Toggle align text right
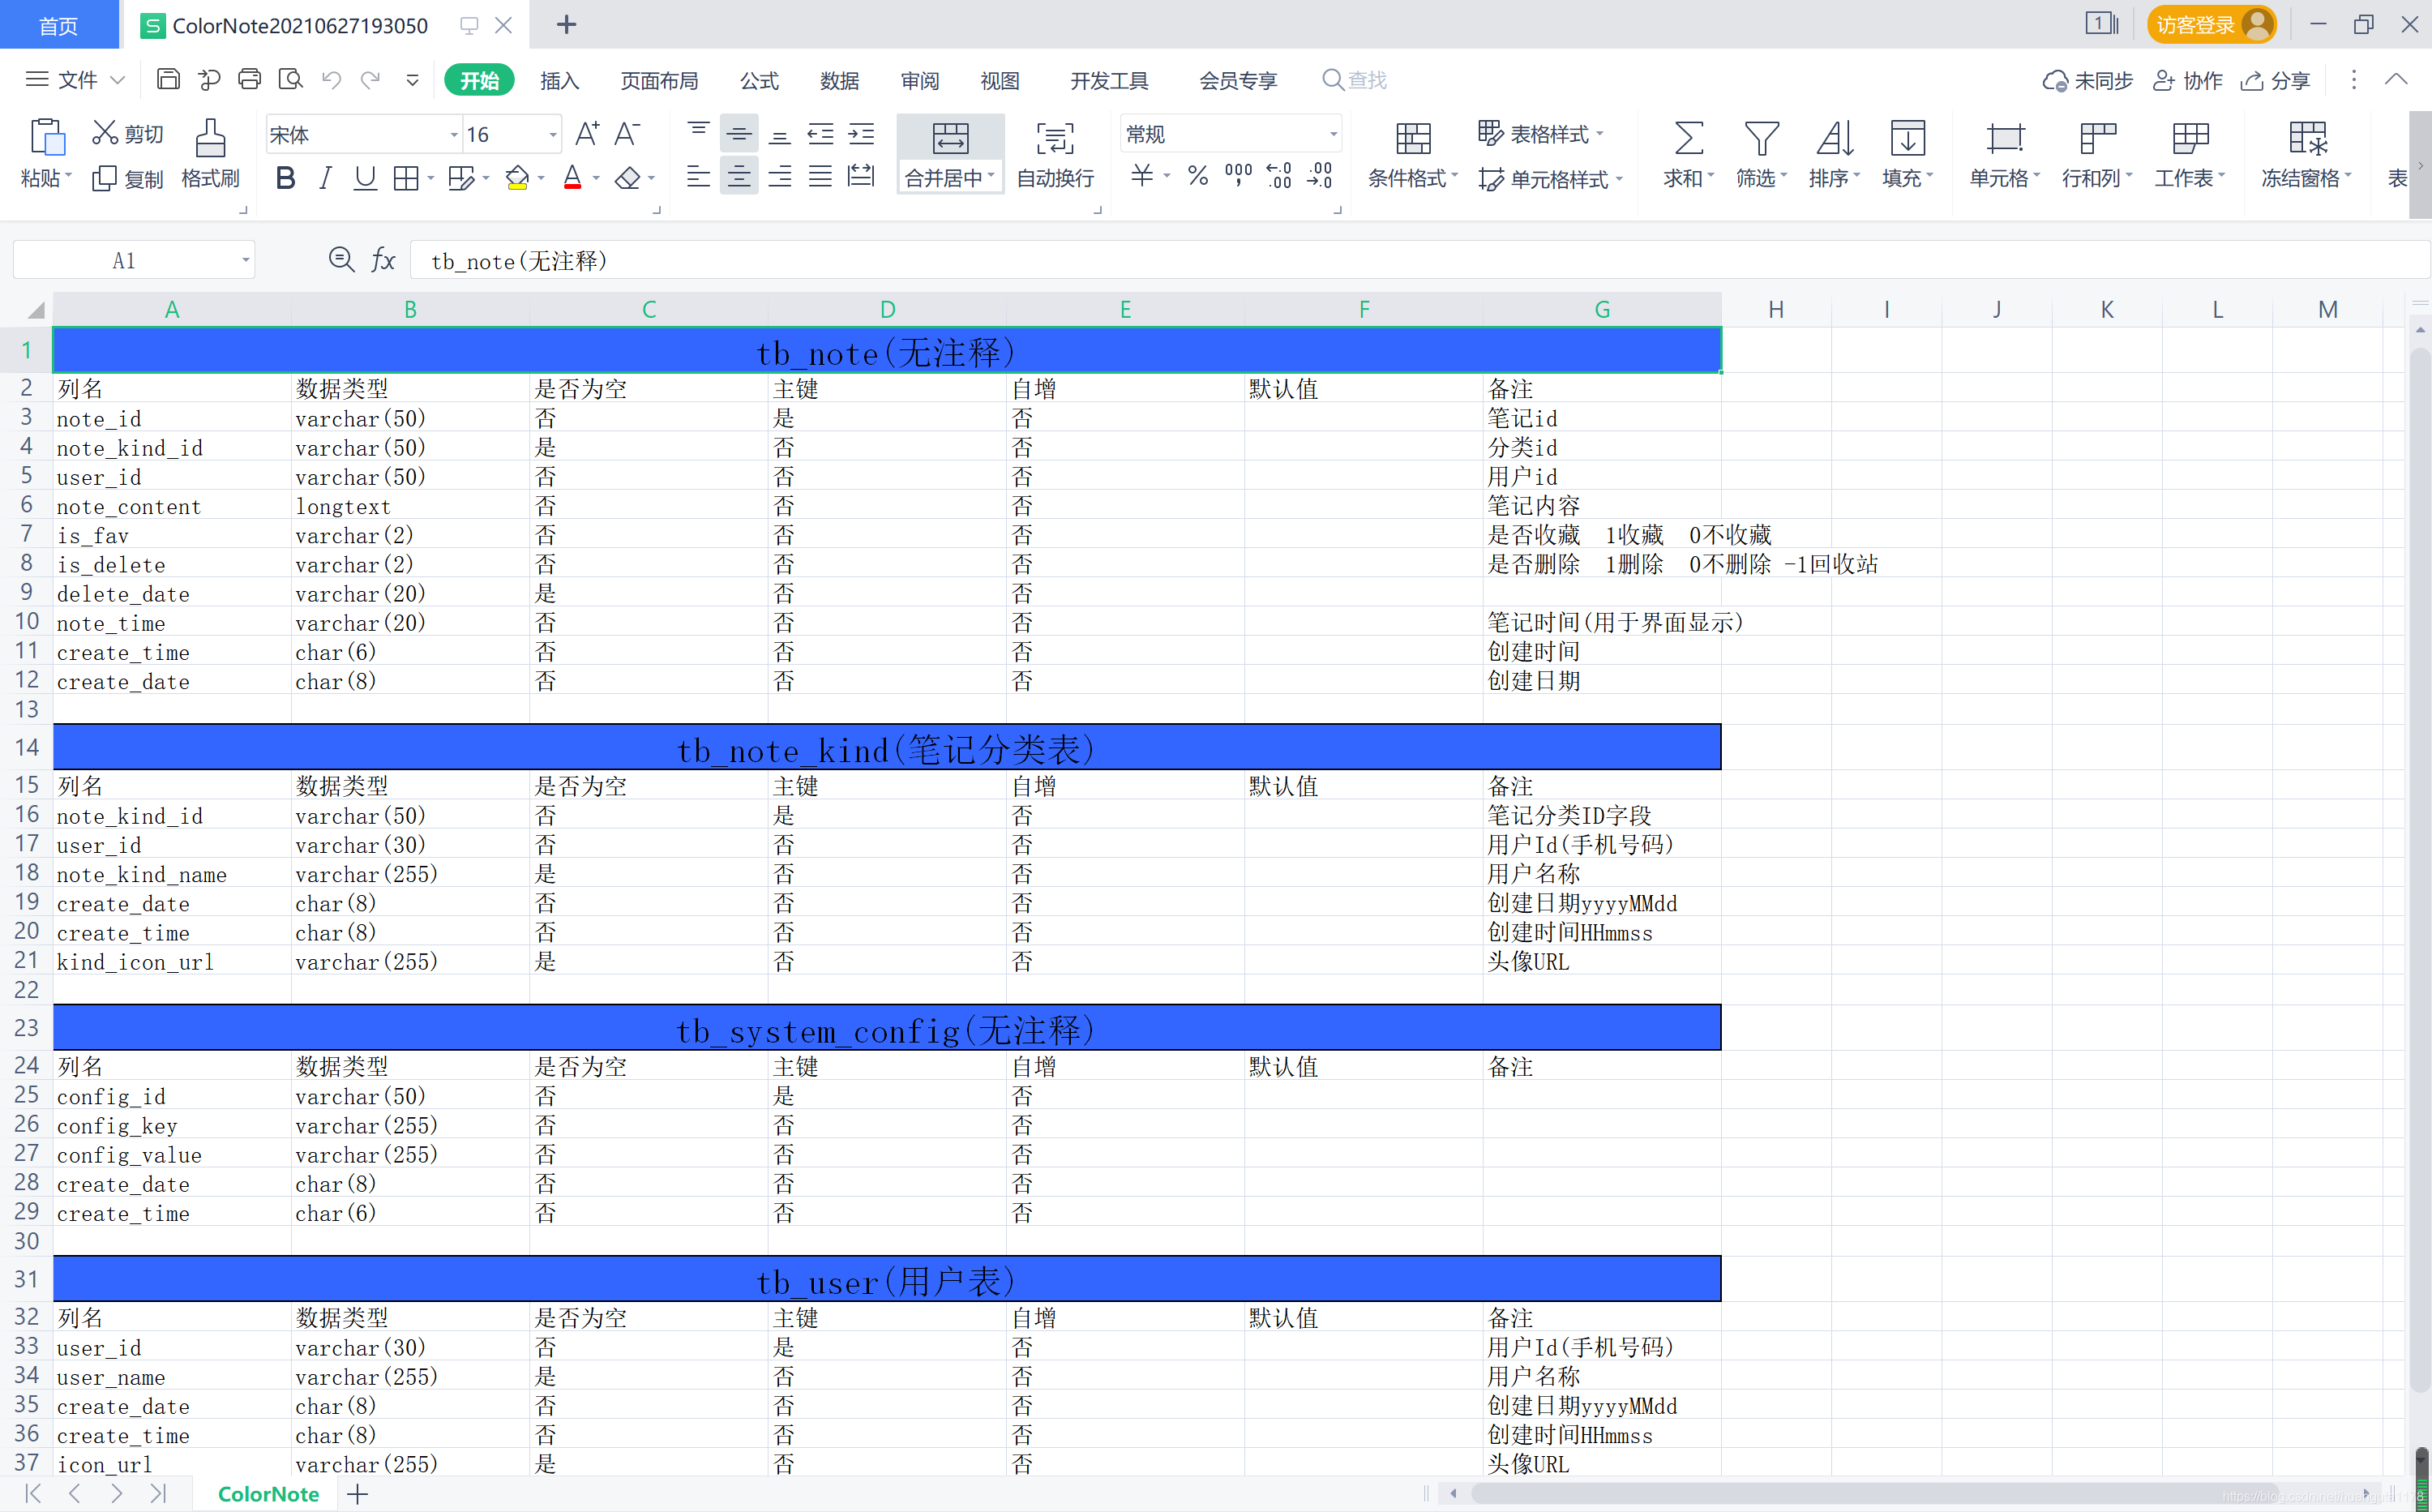This screenshot has width=2432, height=1512. [780, 177]
